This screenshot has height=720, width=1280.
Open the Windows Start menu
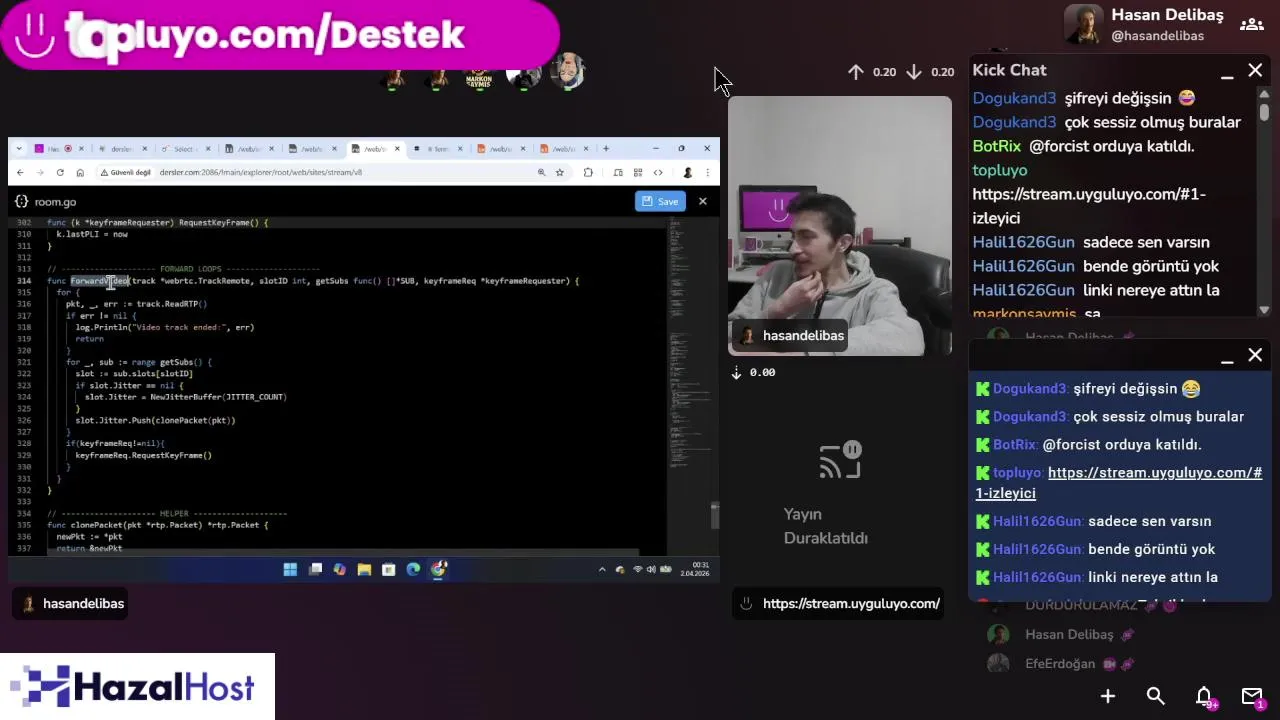point(290,569)
